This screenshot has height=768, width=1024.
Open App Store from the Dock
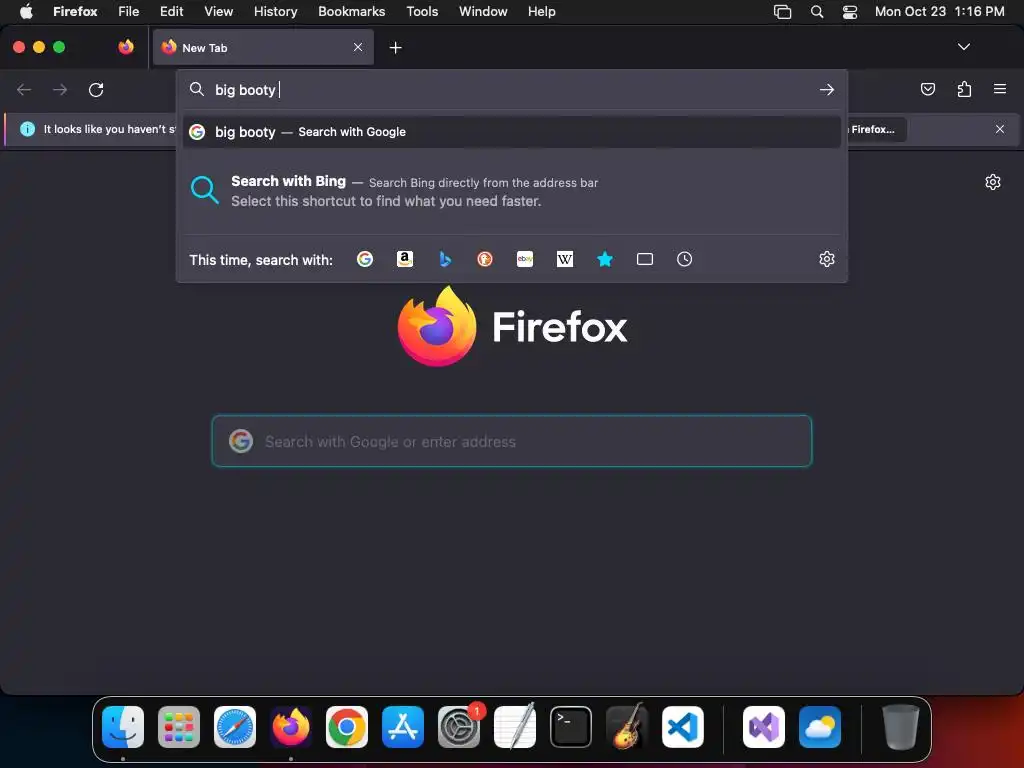[x=403, y=727]
